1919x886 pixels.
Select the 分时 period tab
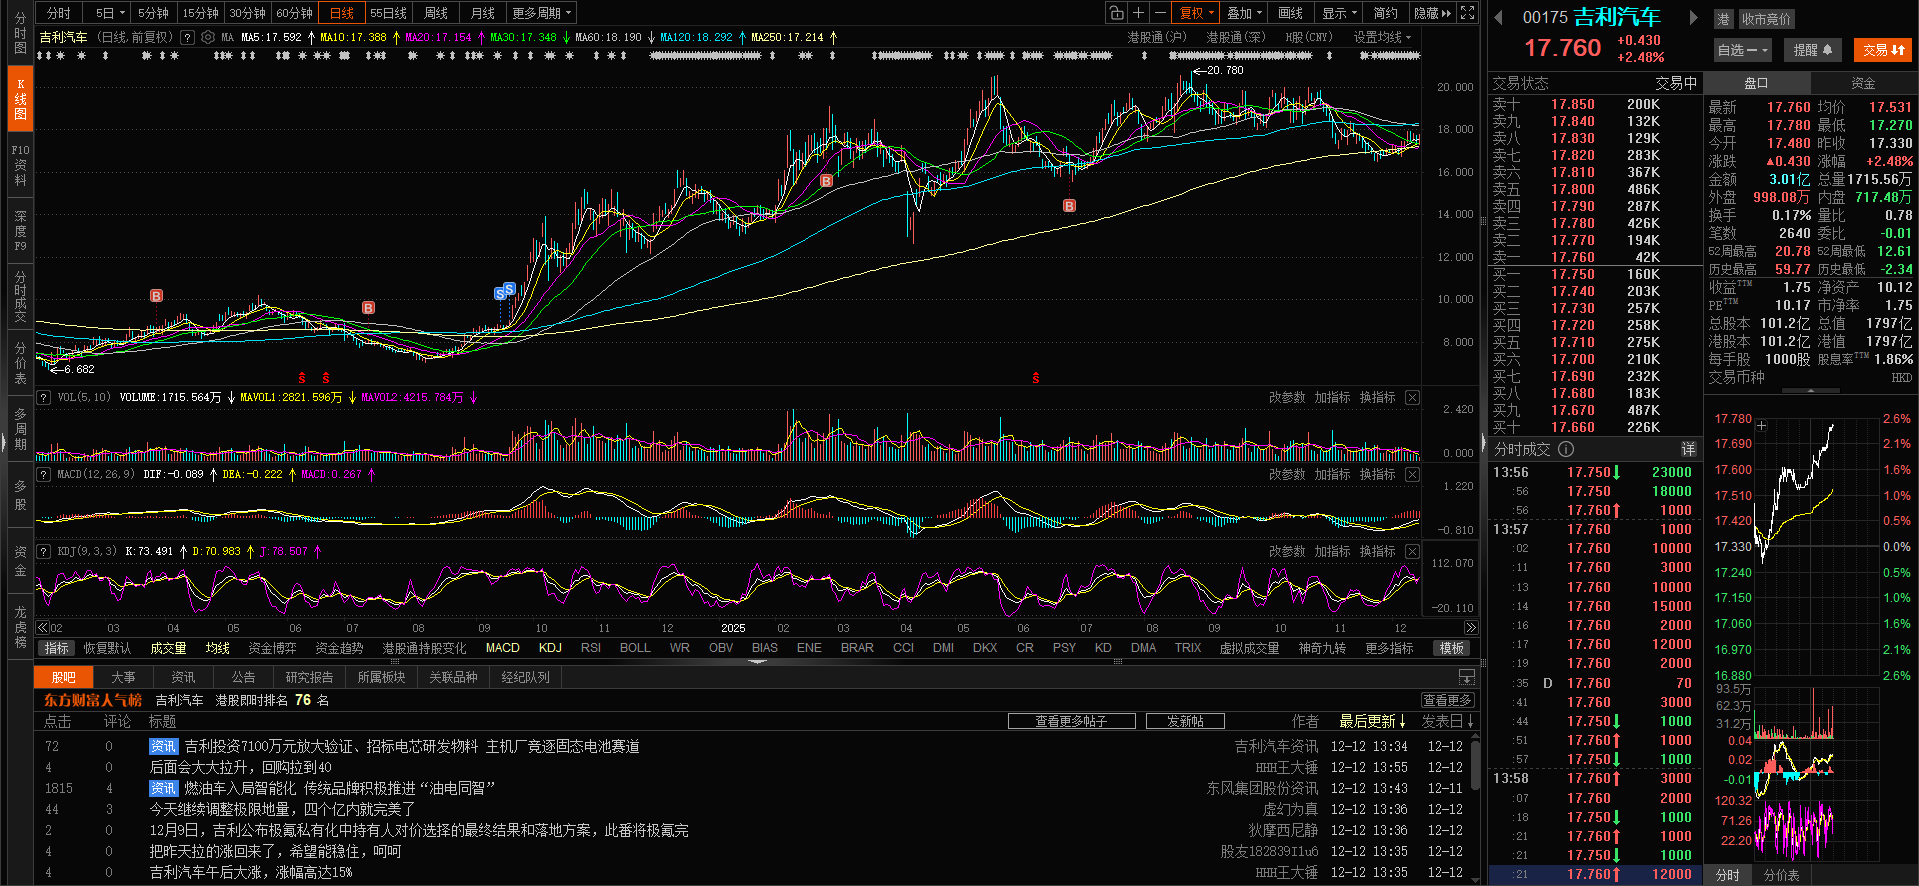(58, 13)
